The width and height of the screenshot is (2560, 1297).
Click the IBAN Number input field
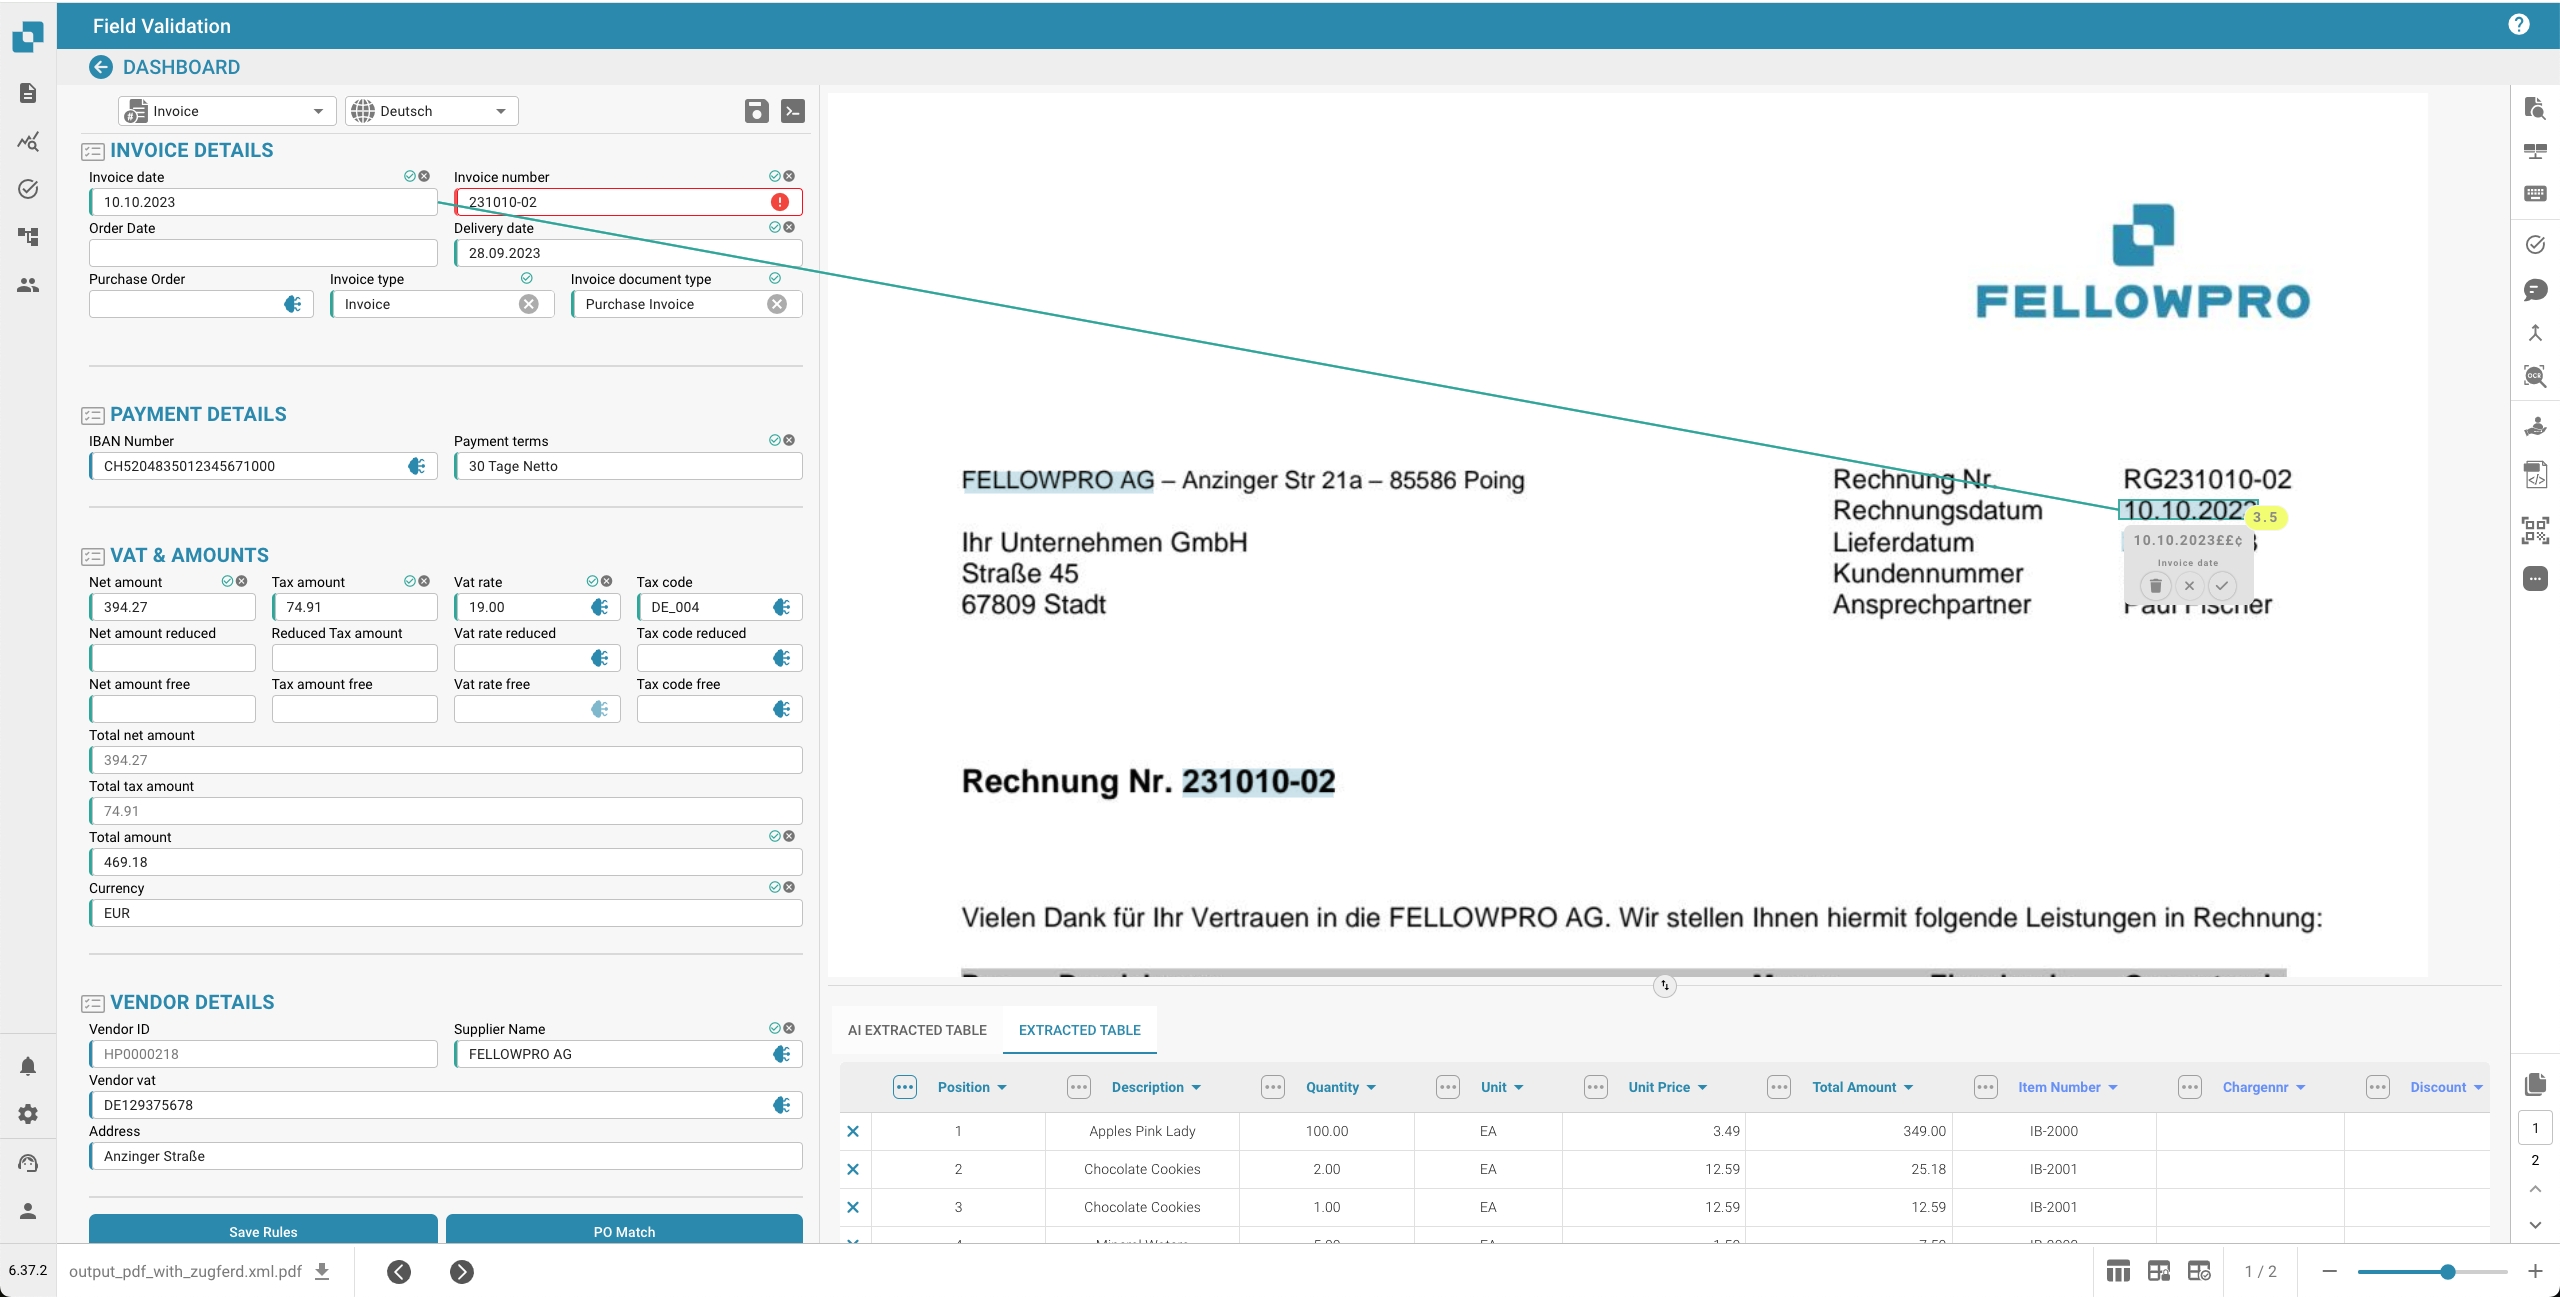click(x=263, y=466)
